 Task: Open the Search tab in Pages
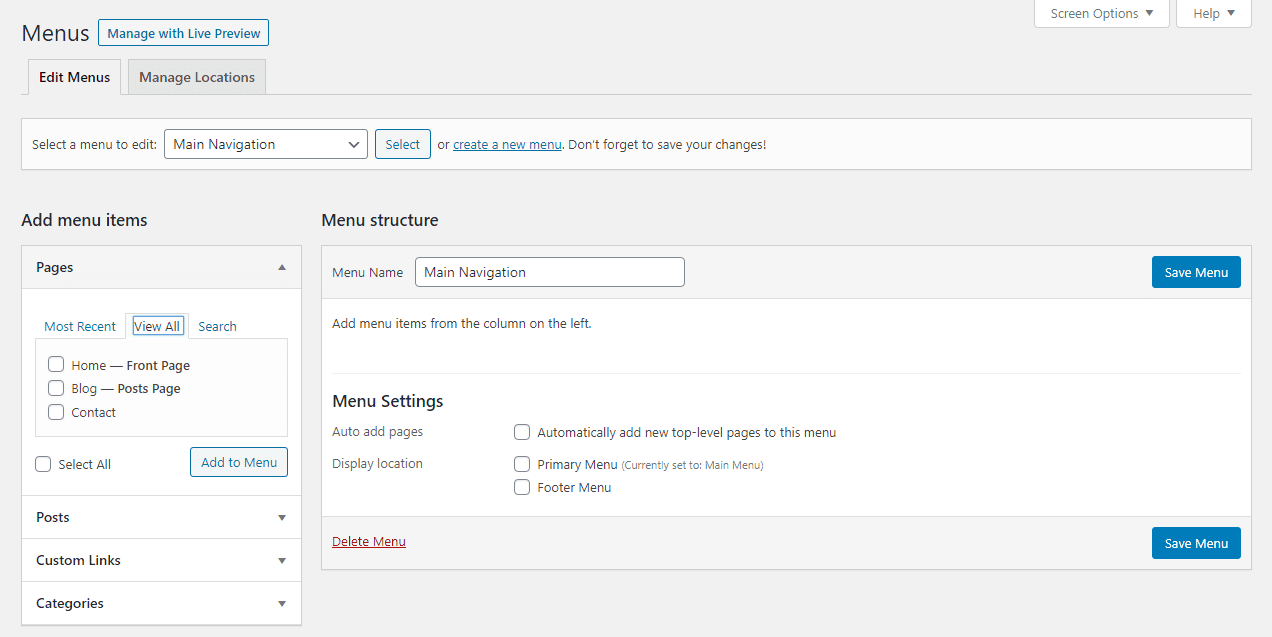pyautogui.click(x=217, y=326)
